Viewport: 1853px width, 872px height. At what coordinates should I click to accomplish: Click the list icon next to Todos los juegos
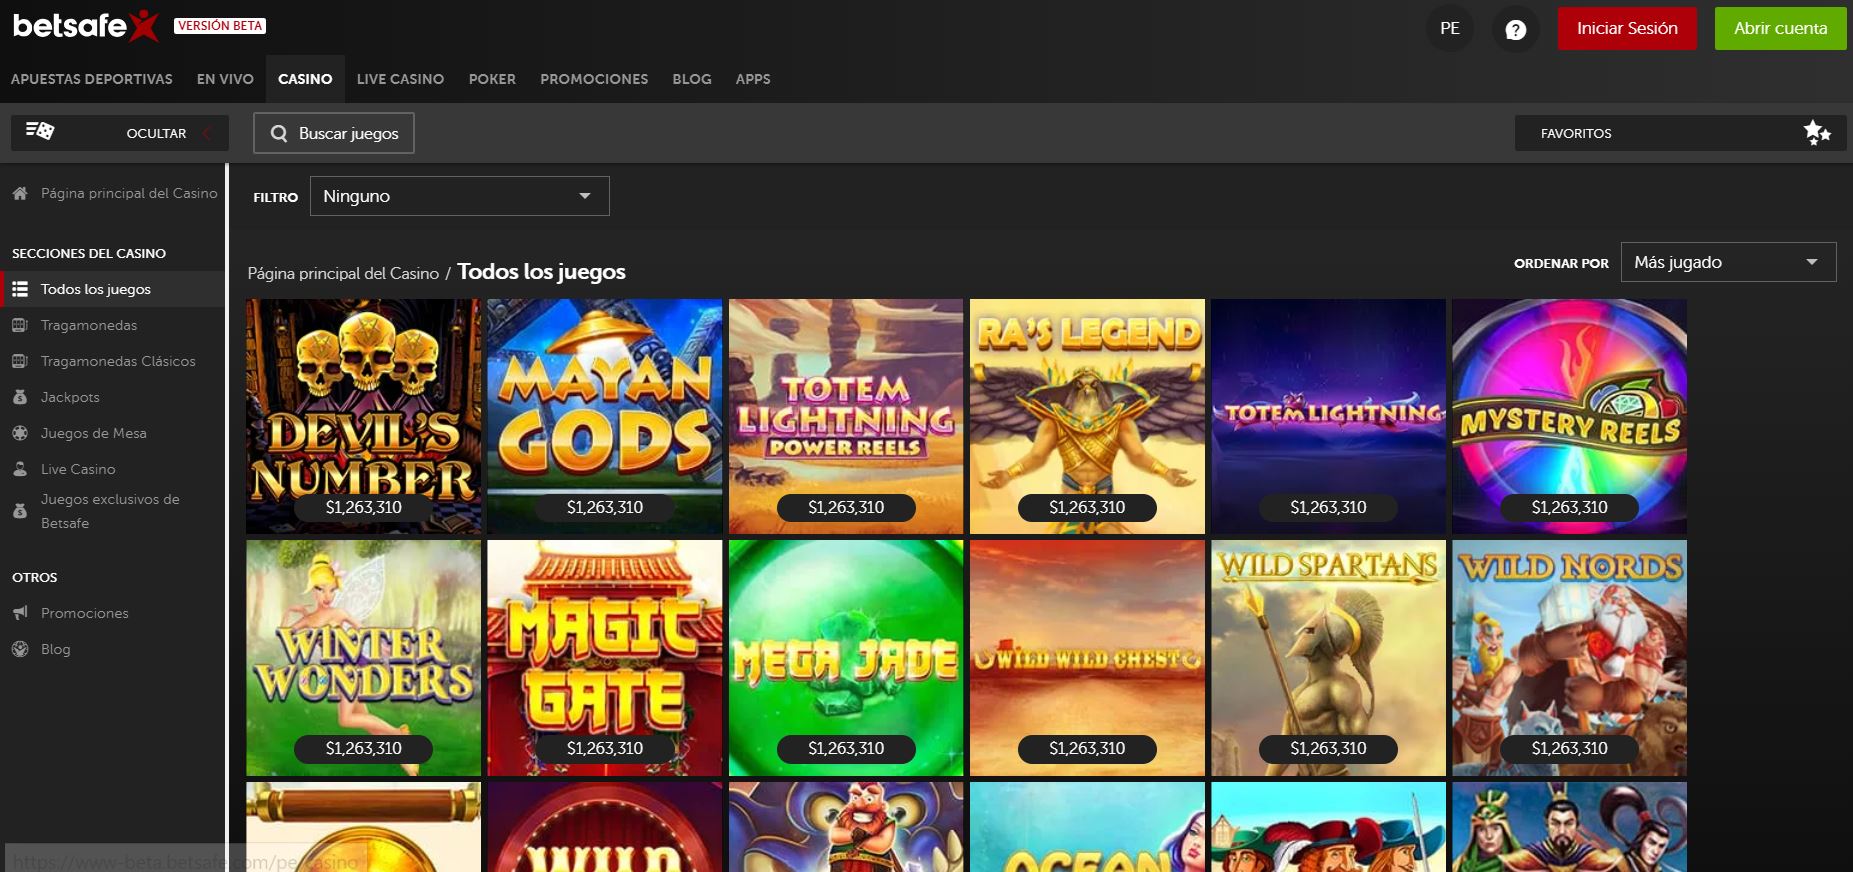click(x=20, y=289)
